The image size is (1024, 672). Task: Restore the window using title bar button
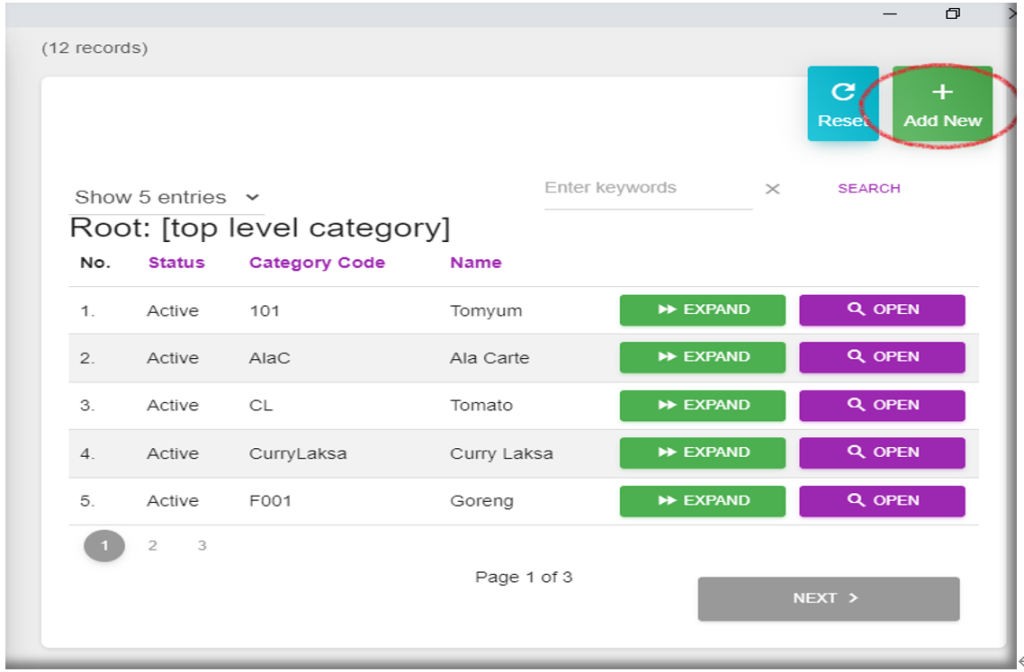coord(952,13)
